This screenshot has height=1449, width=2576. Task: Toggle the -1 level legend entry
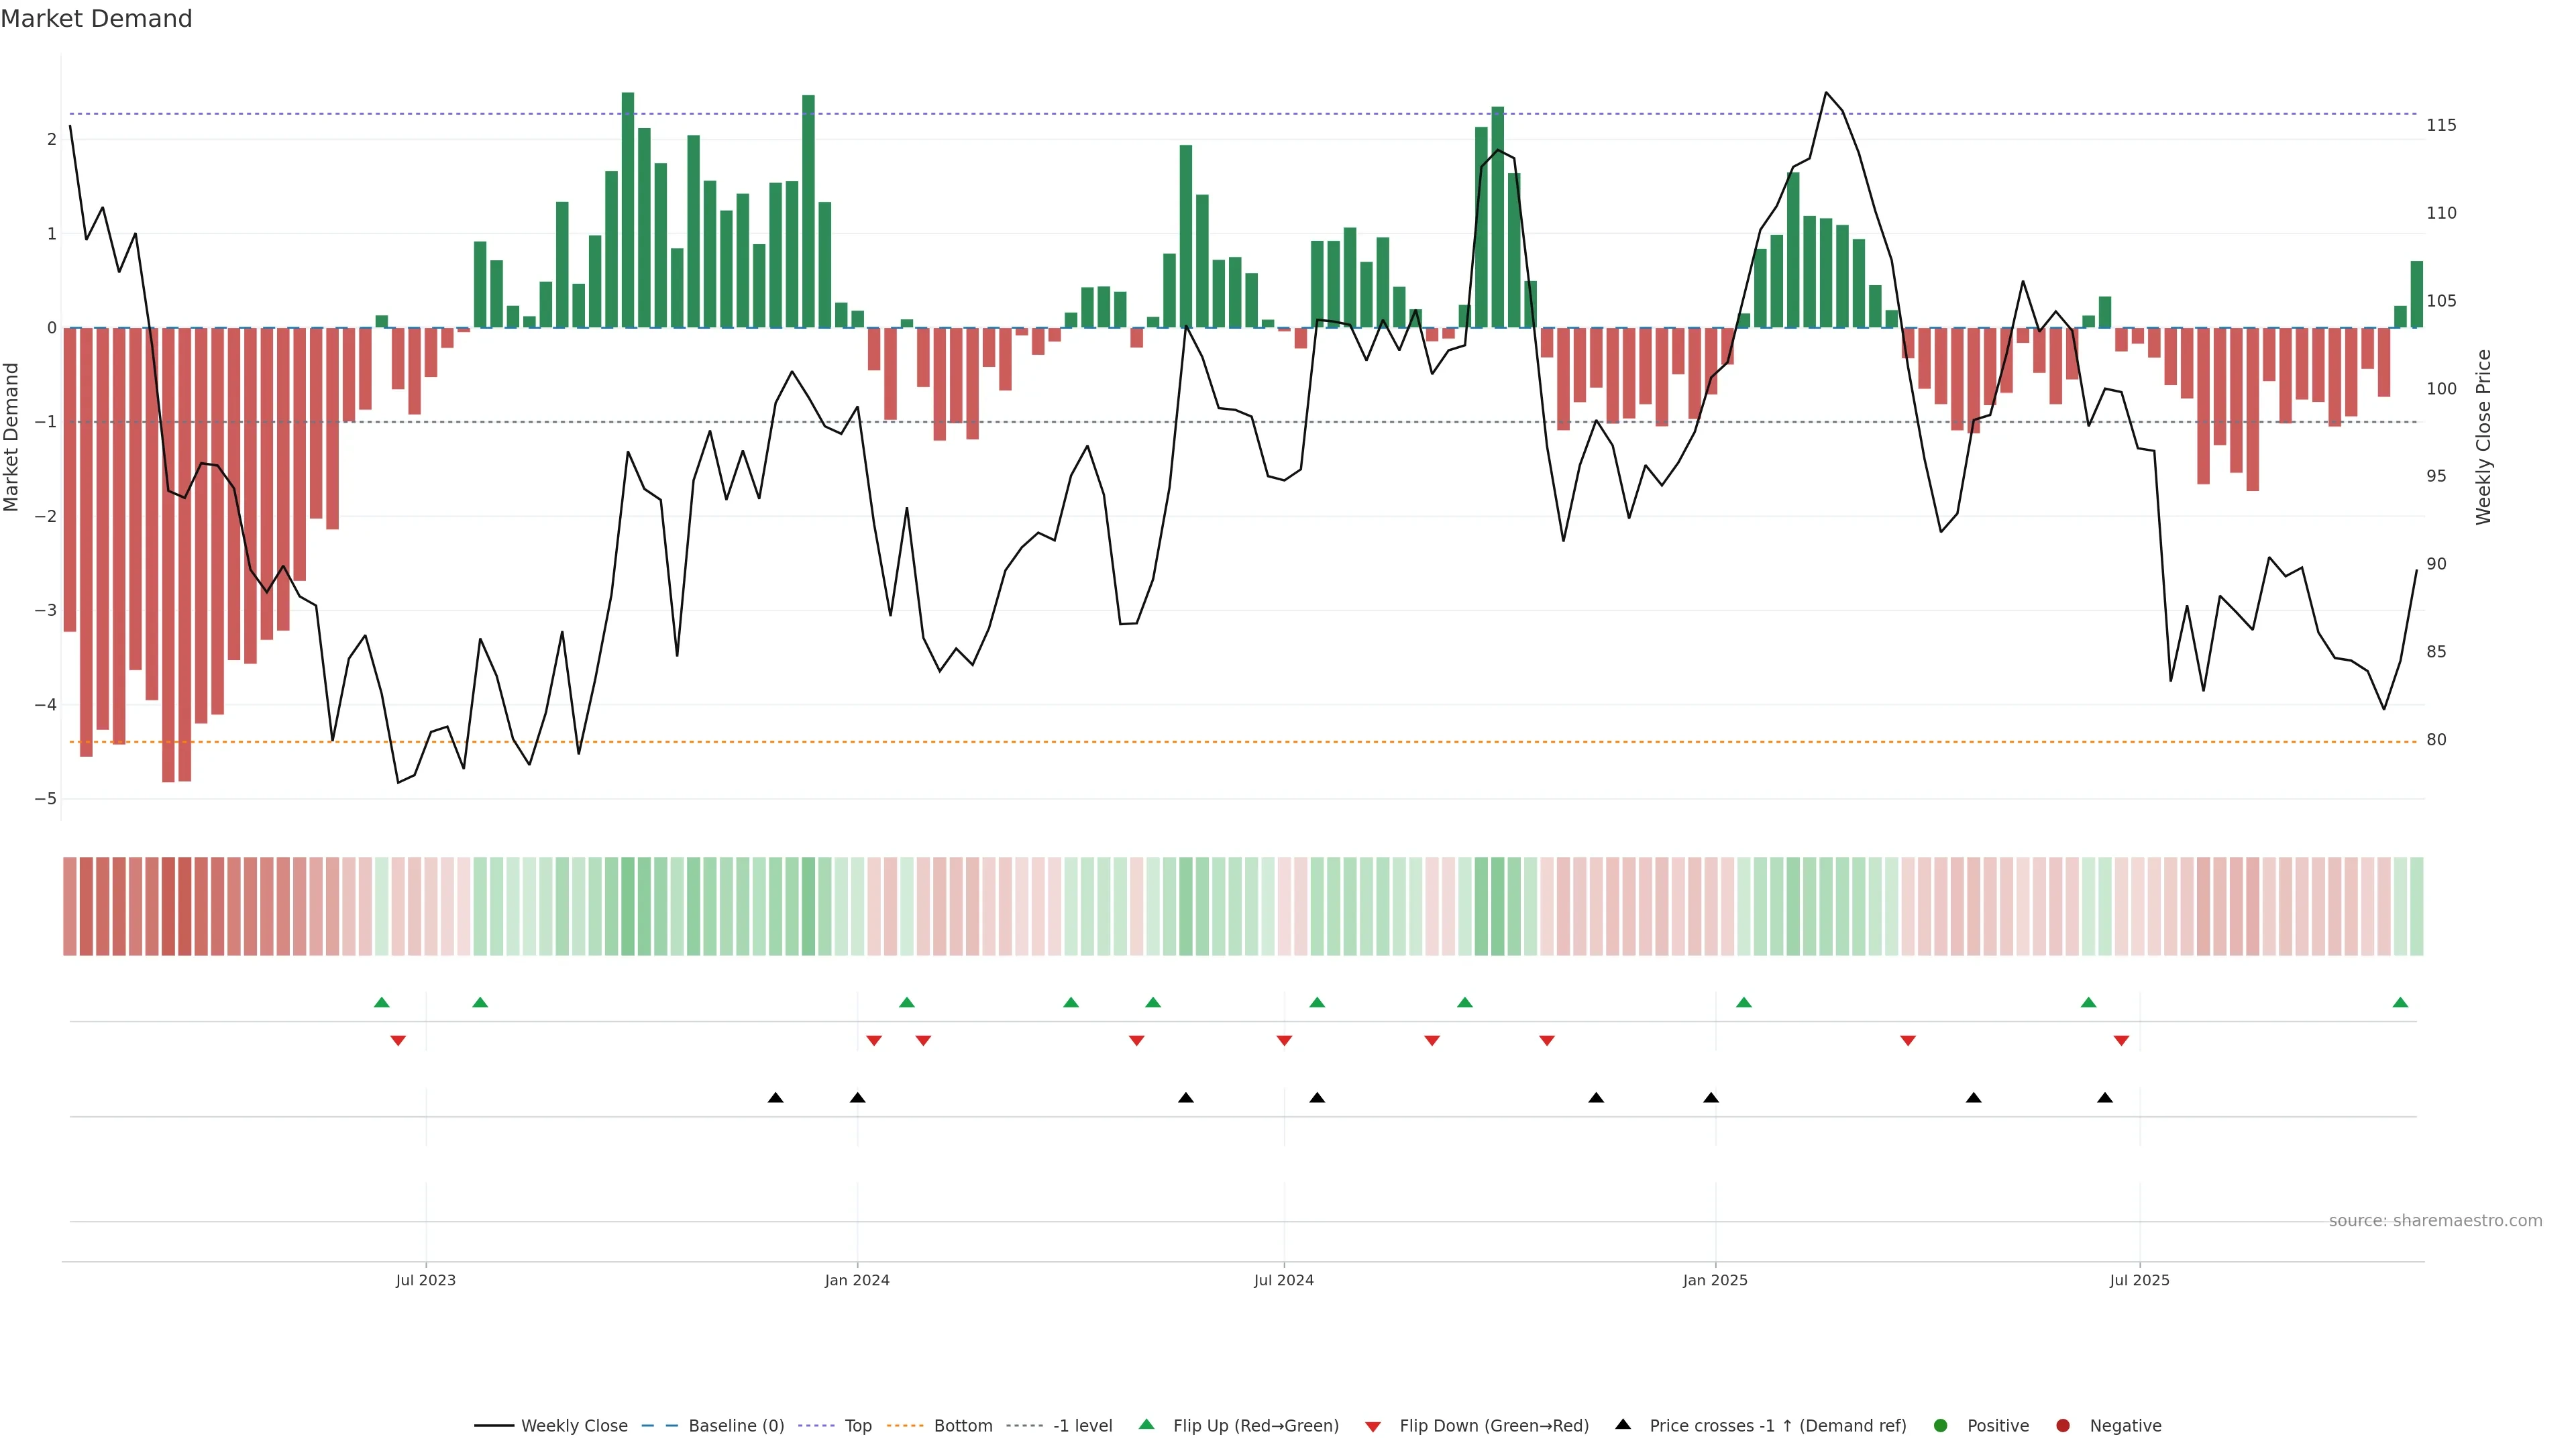[x=1082, y=1426]
